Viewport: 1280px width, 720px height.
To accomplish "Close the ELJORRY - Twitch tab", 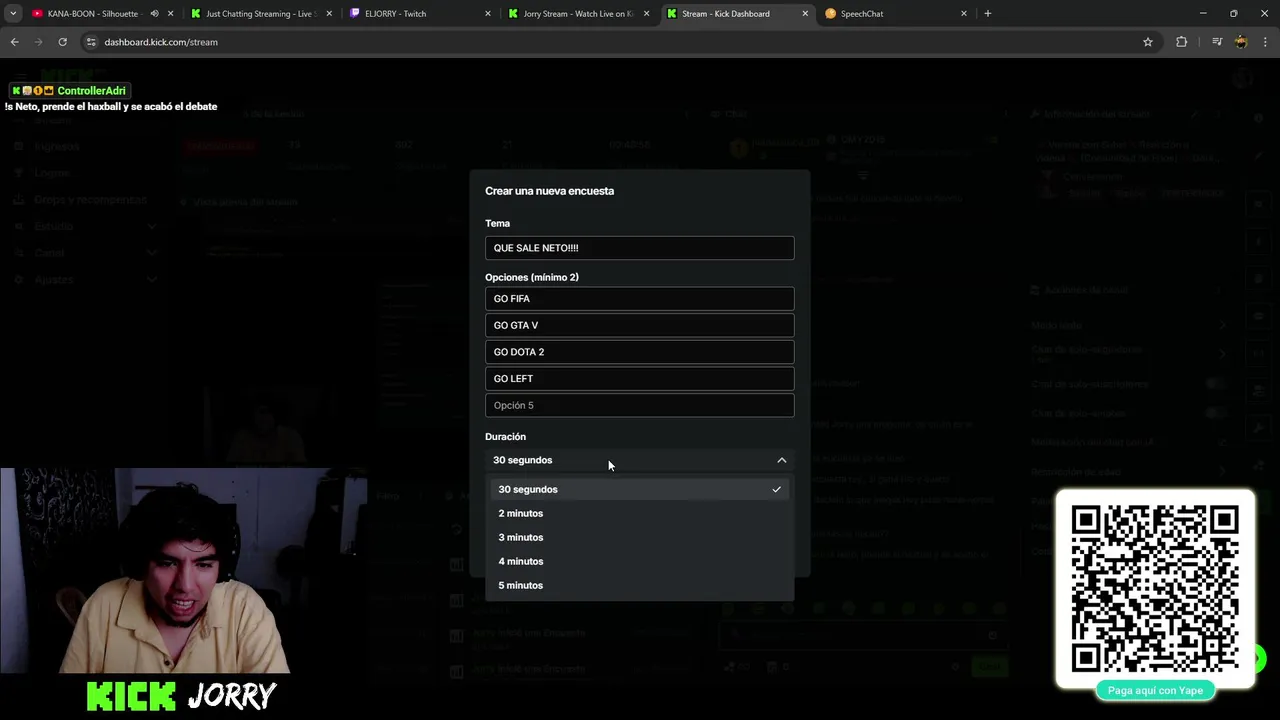I will (x=488, y=14).
